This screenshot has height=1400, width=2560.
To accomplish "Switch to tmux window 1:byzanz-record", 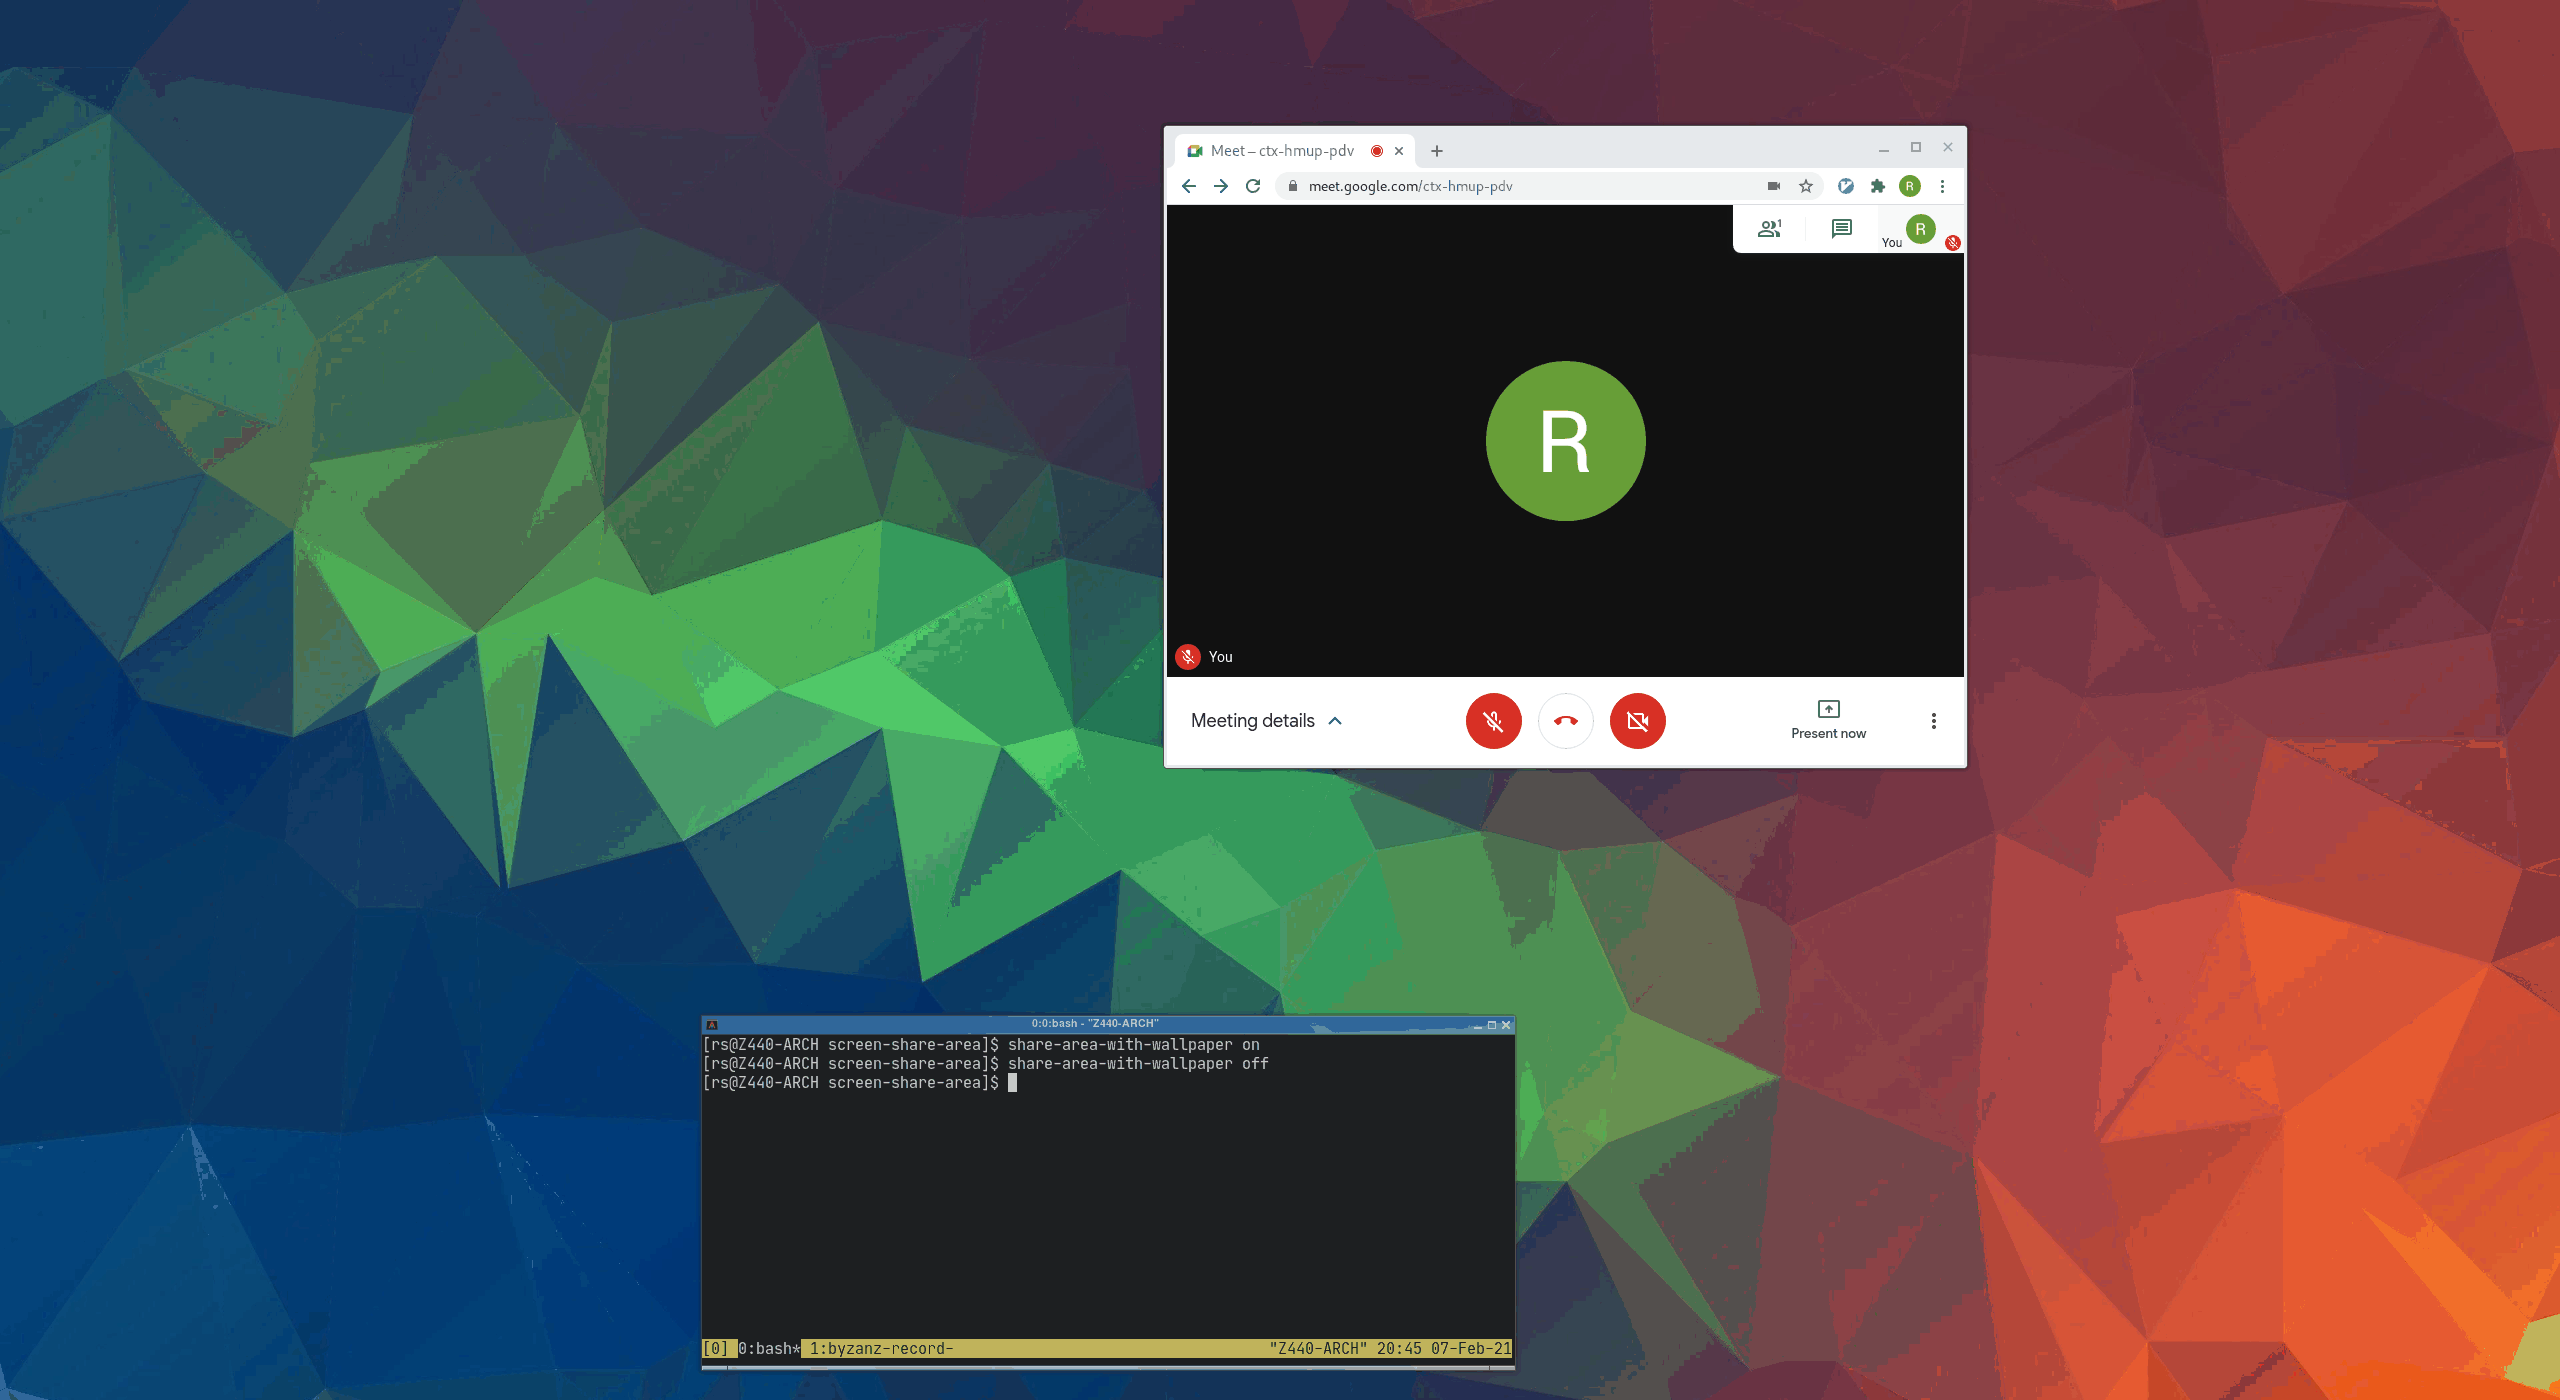I will pyautogui.click(x=880, y=1348).
